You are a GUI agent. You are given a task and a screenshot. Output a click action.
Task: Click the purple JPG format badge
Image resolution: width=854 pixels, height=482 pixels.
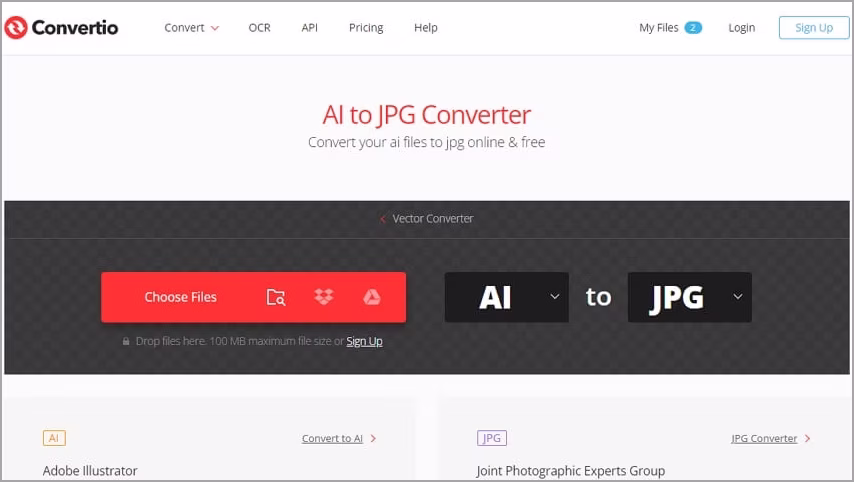click(492, 438)
